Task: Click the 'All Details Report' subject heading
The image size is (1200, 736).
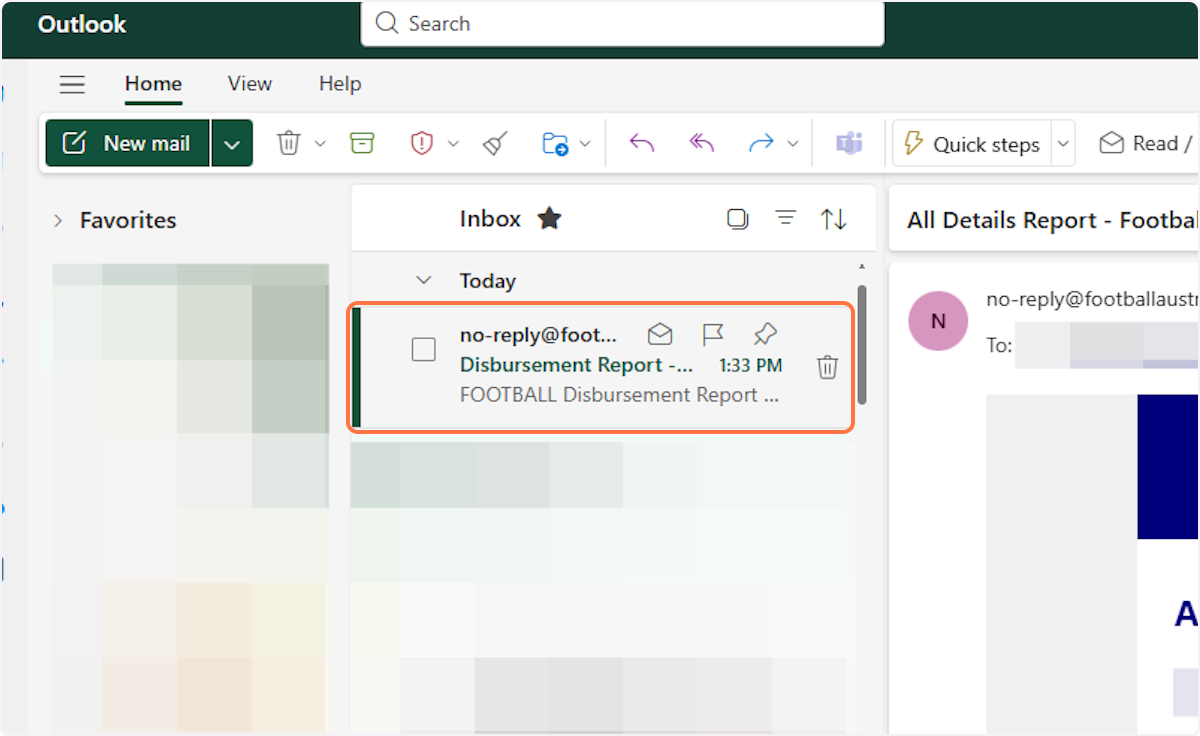Action: point(1052,220)
